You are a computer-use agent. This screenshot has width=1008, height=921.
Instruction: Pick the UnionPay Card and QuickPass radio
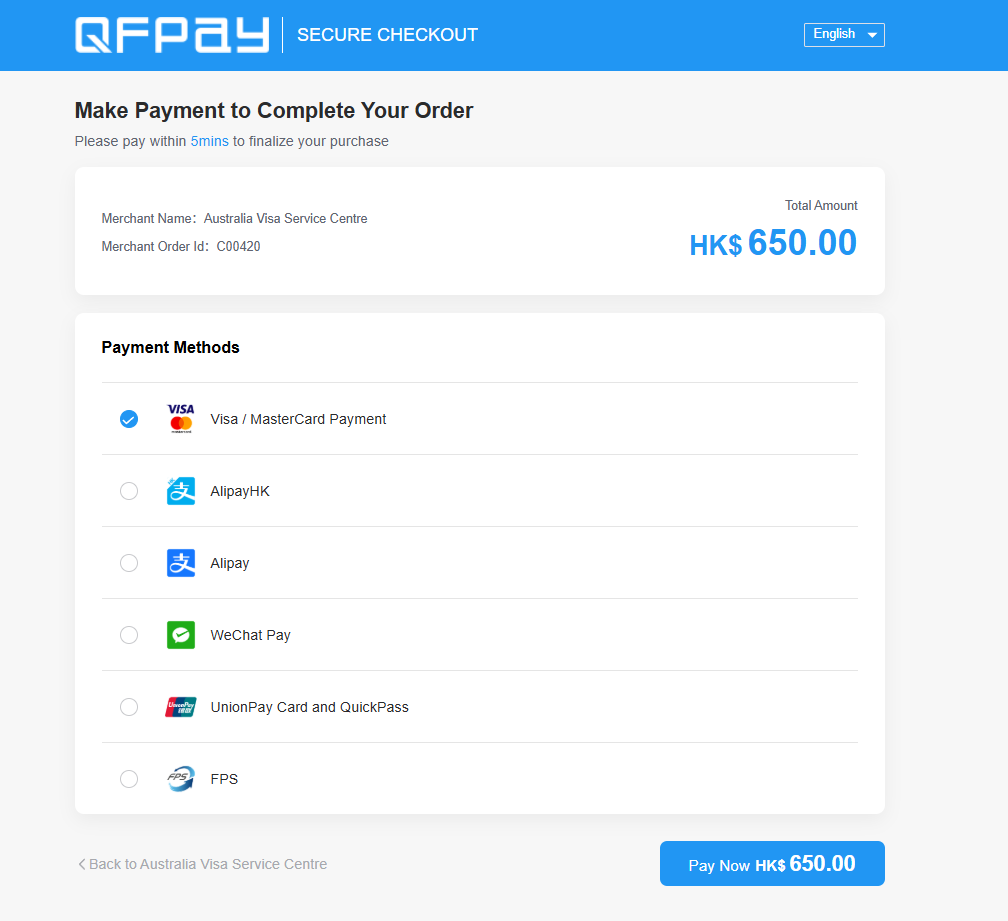click(129, 707)
